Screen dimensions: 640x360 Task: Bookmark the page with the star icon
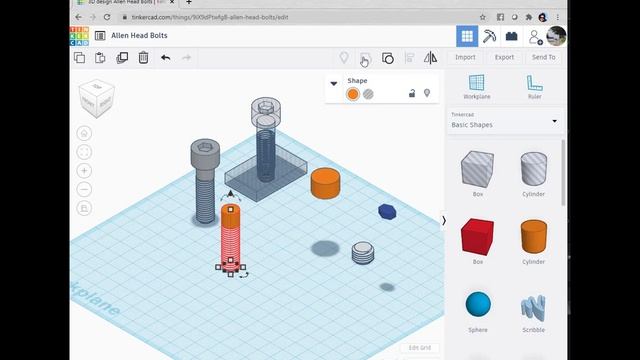(483, 17)
